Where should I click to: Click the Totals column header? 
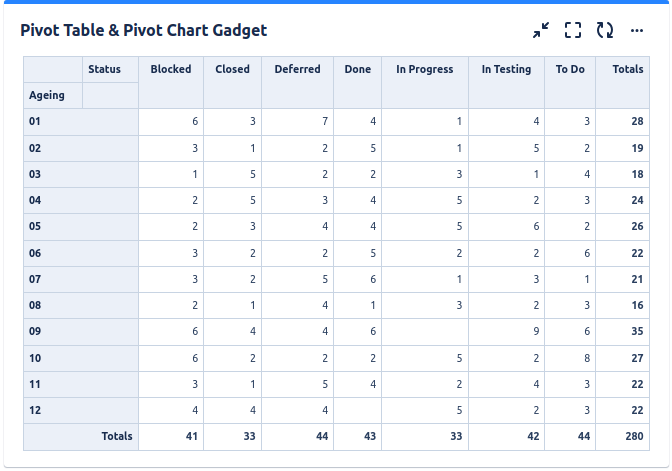pyautogui.click(x=627, y=69)
